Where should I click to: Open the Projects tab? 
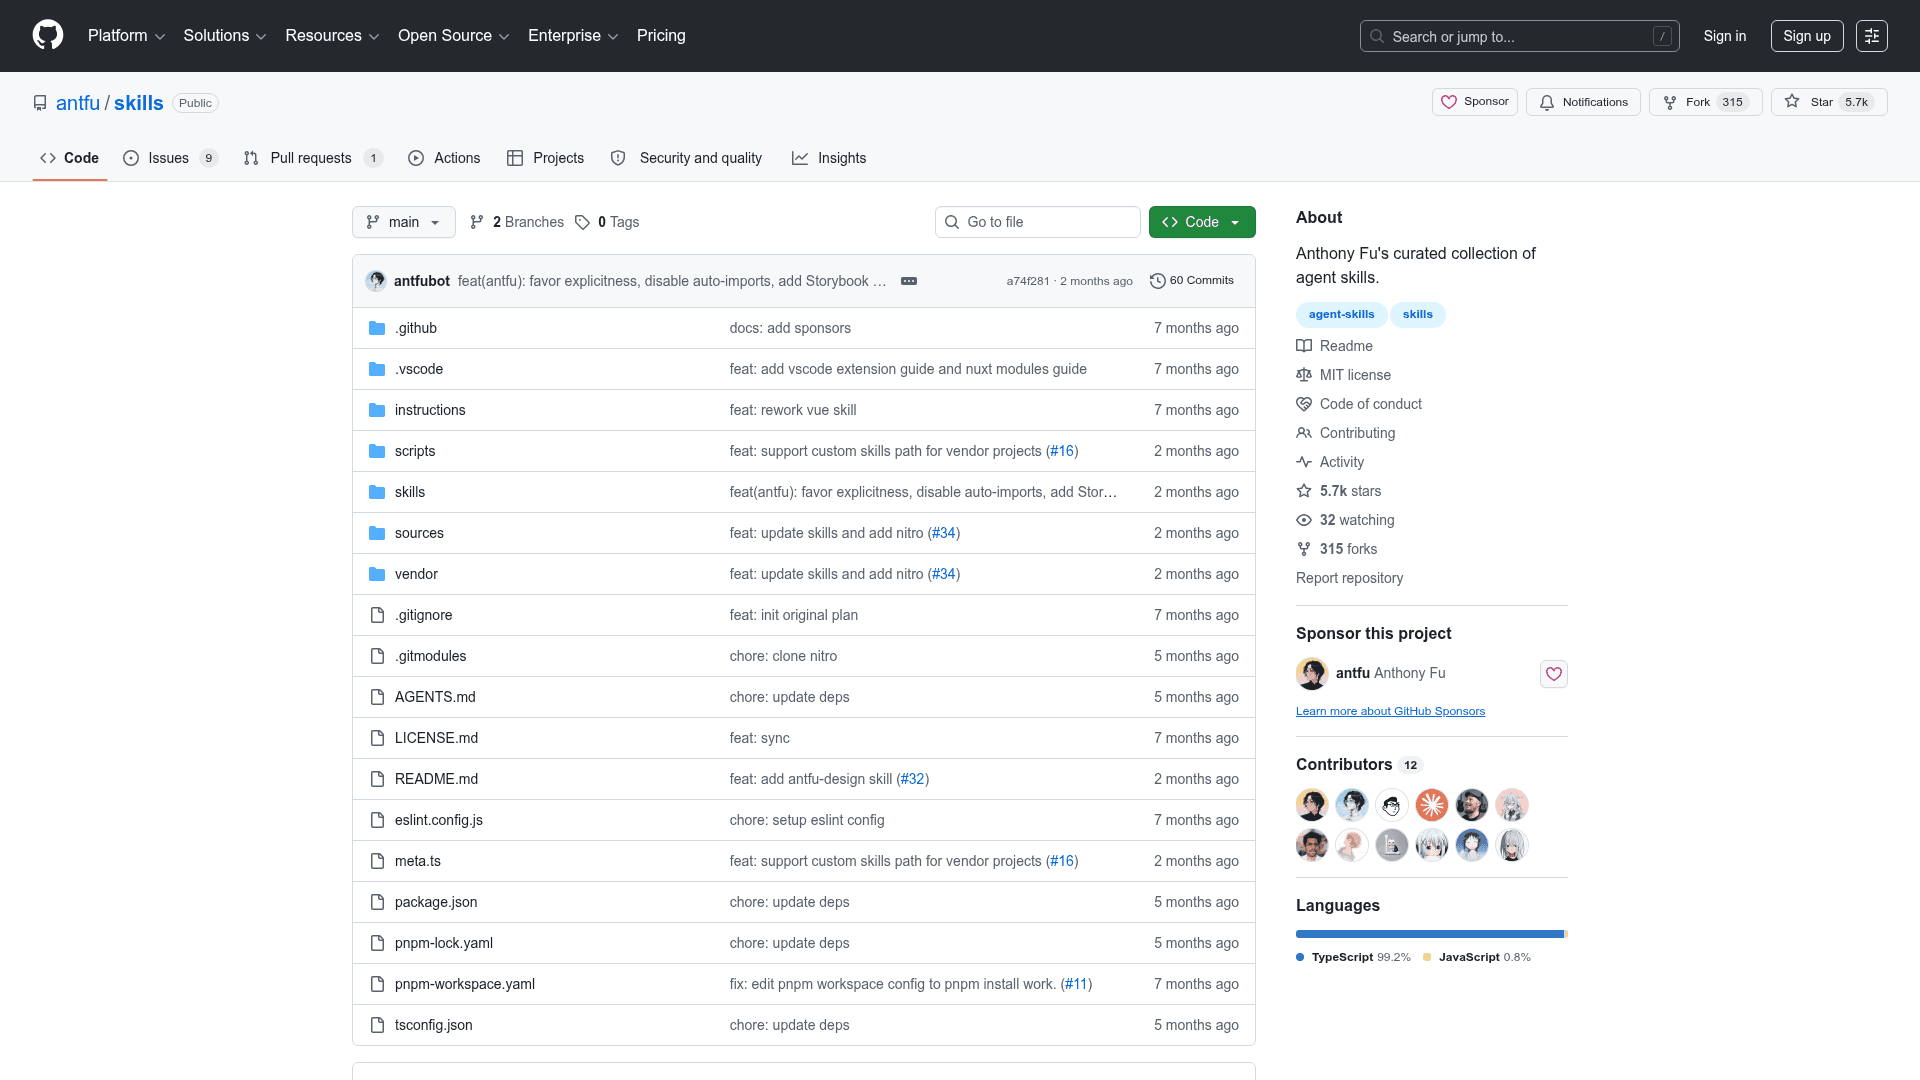546,158
